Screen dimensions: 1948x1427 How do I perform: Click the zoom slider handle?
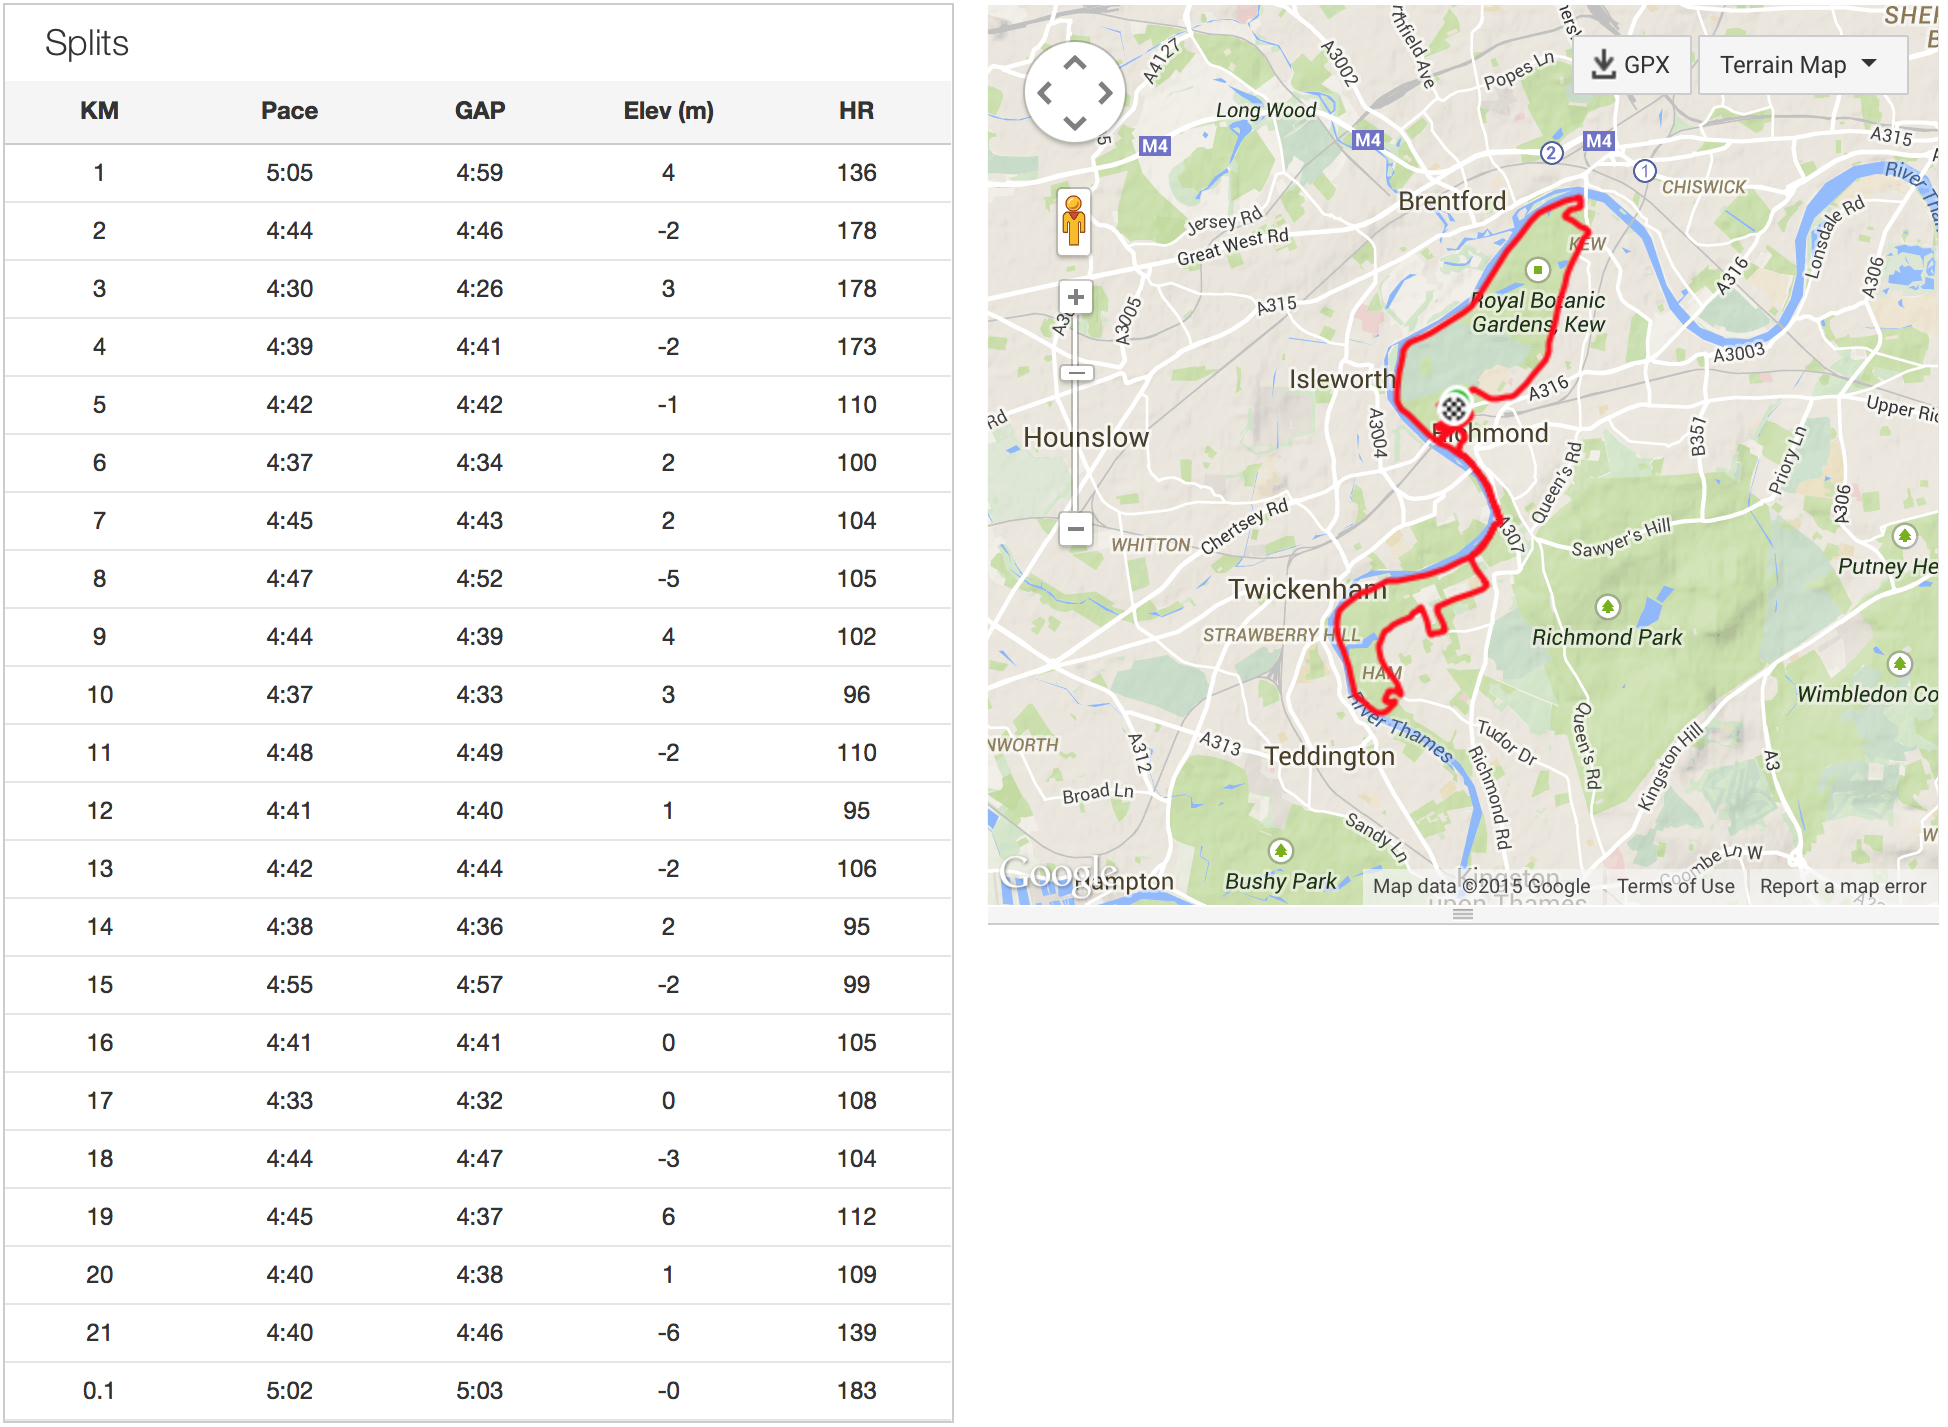(x=1076, y=373)
